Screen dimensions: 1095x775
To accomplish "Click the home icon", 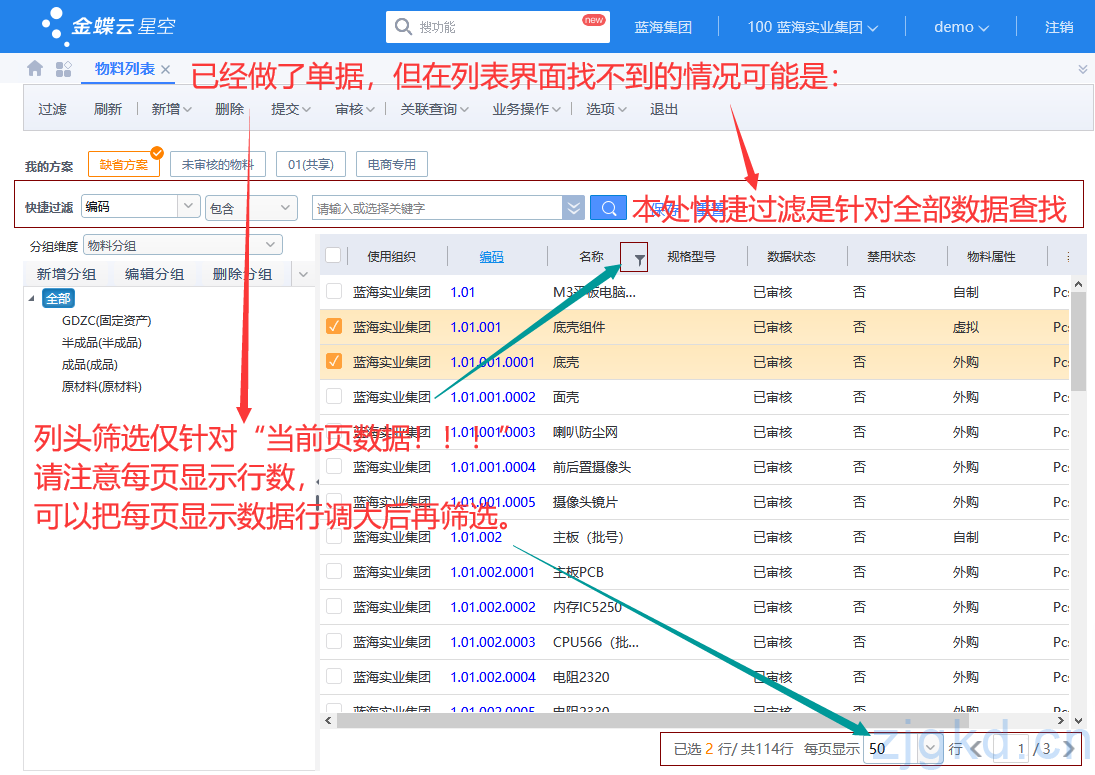I will click(35, 68).
